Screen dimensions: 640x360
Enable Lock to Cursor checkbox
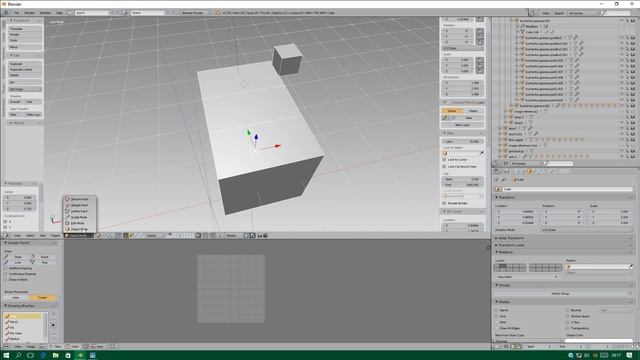coord(444,160)
